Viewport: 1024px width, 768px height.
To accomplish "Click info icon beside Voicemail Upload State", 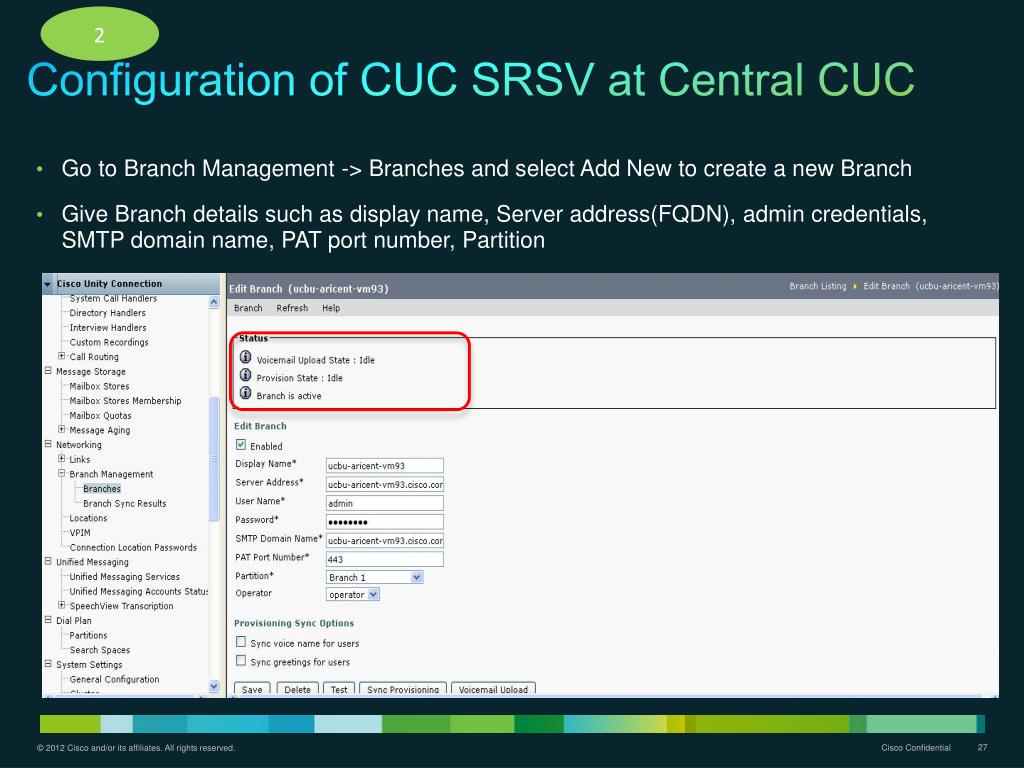I will 246,357.
